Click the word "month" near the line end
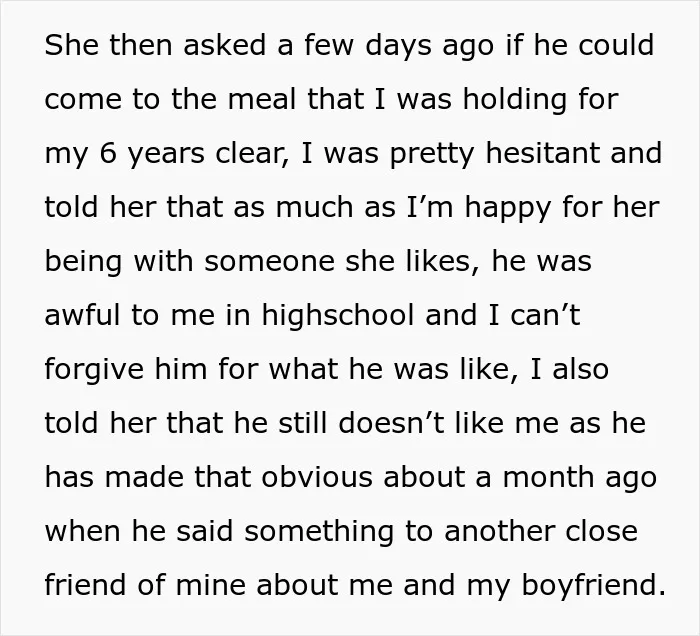The image size is (700, 636). [548, 477]
